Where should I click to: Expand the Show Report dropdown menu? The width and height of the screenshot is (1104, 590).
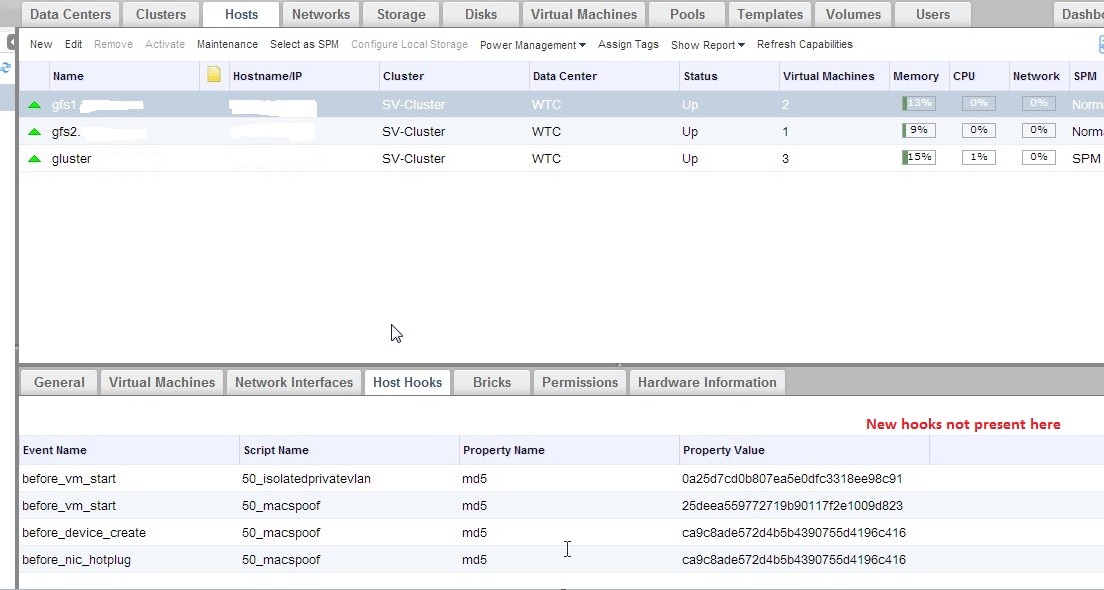[707, 45]
